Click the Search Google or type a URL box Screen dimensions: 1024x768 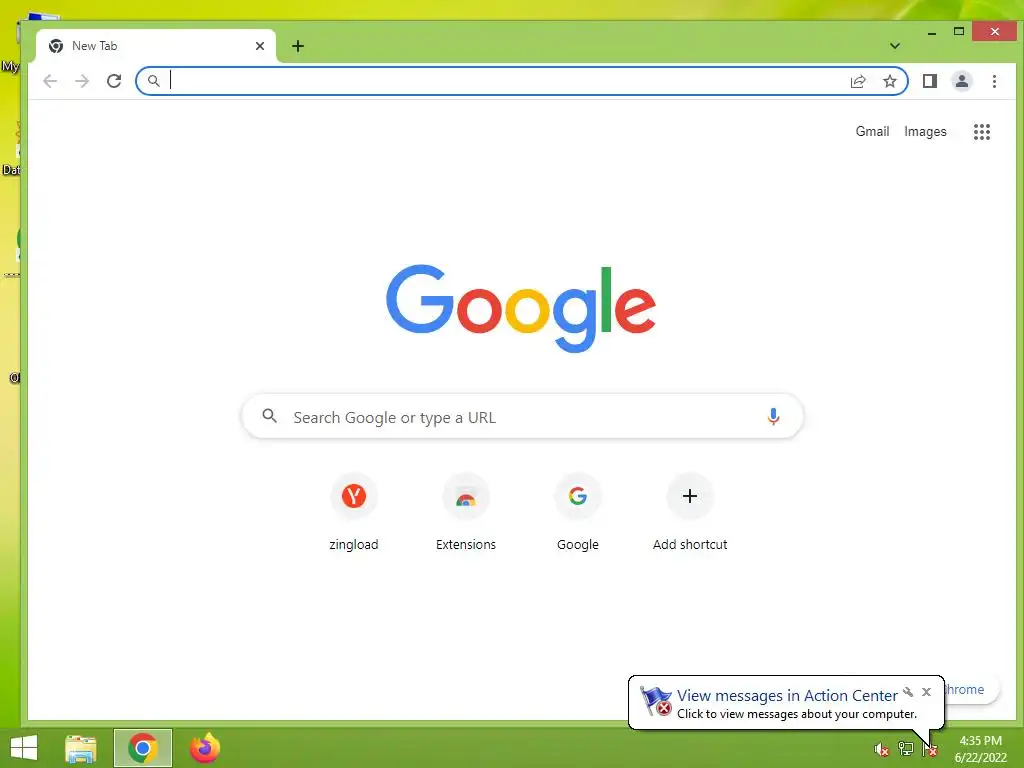click(522, 417)
